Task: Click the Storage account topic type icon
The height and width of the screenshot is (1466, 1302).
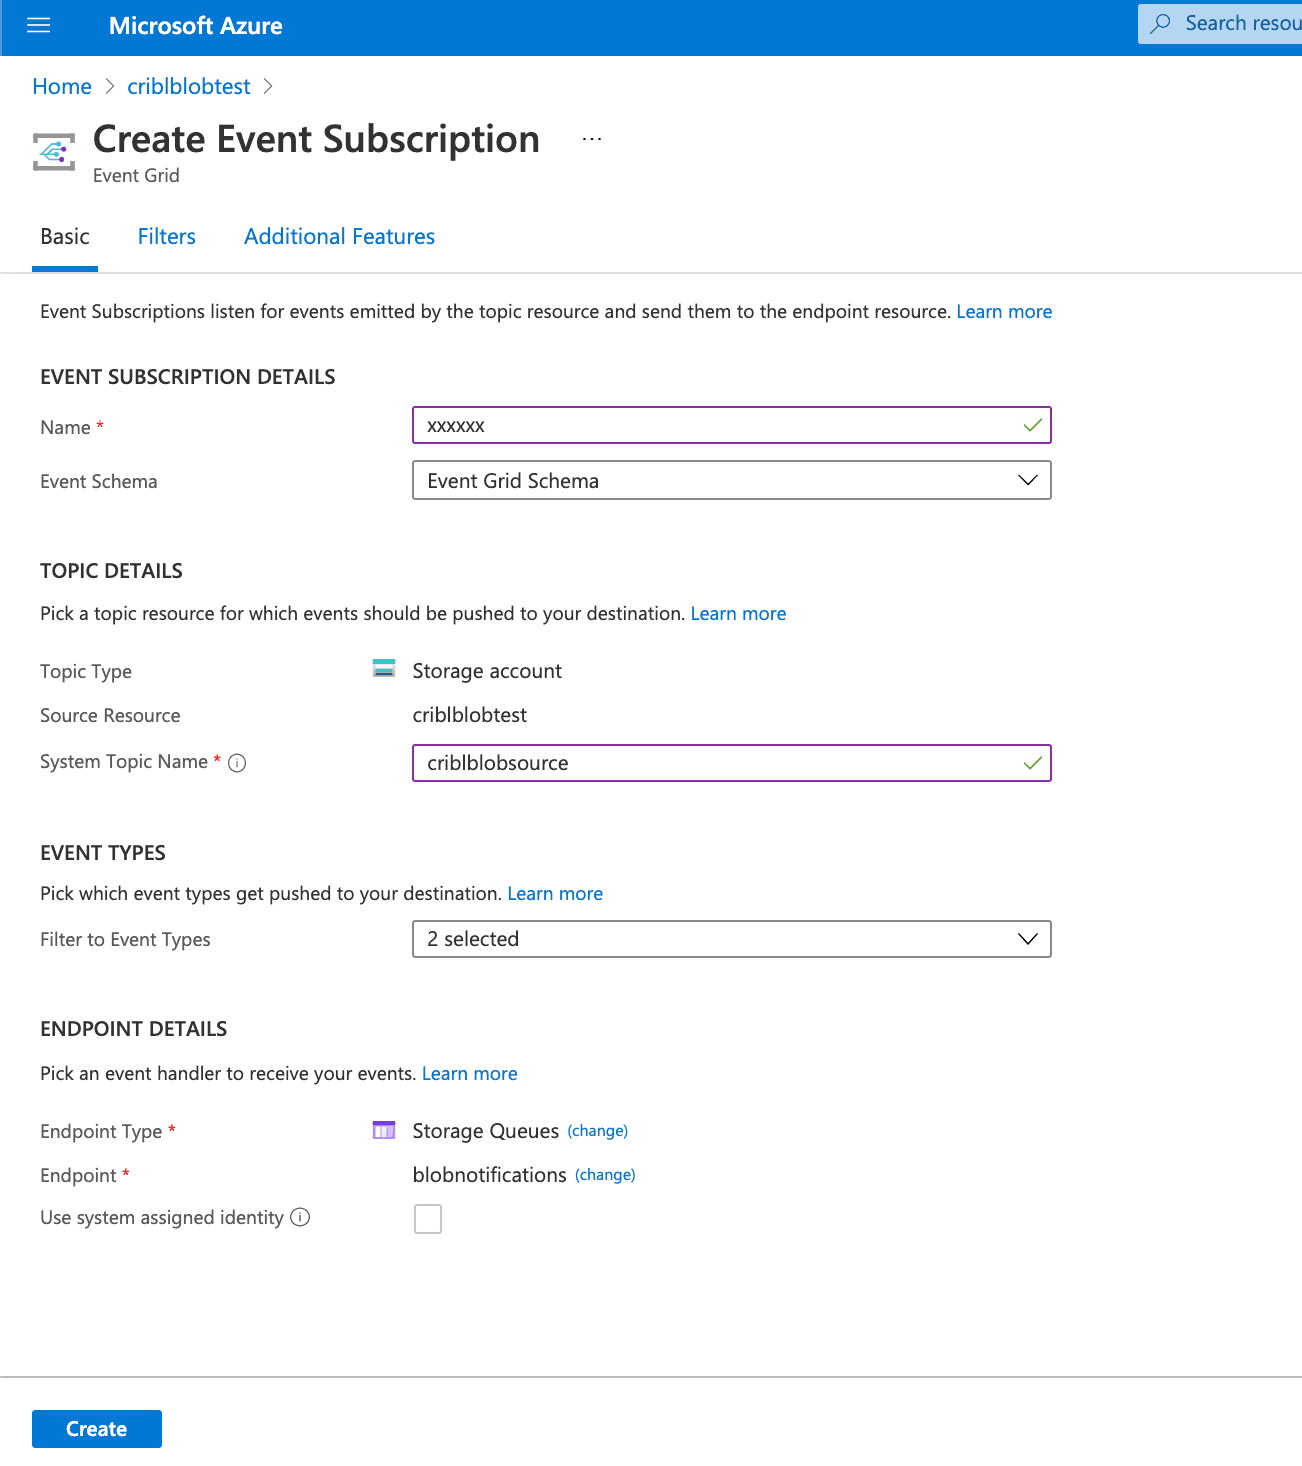Action: tap(384, 668)
